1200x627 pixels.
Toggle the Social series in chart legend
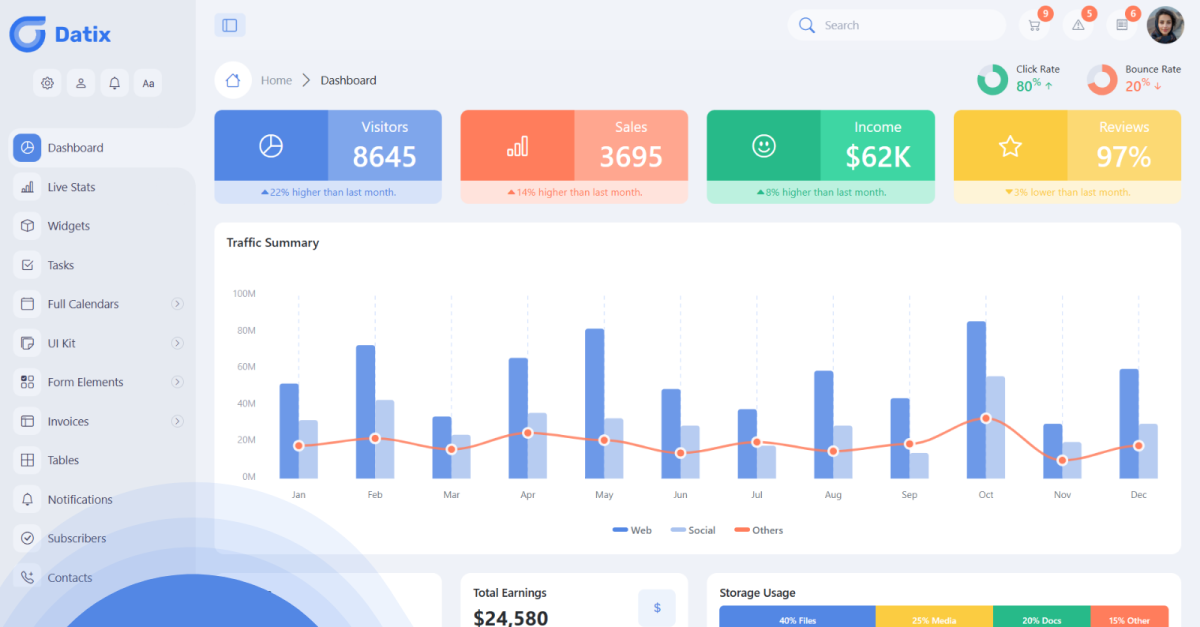coord(693,530)
